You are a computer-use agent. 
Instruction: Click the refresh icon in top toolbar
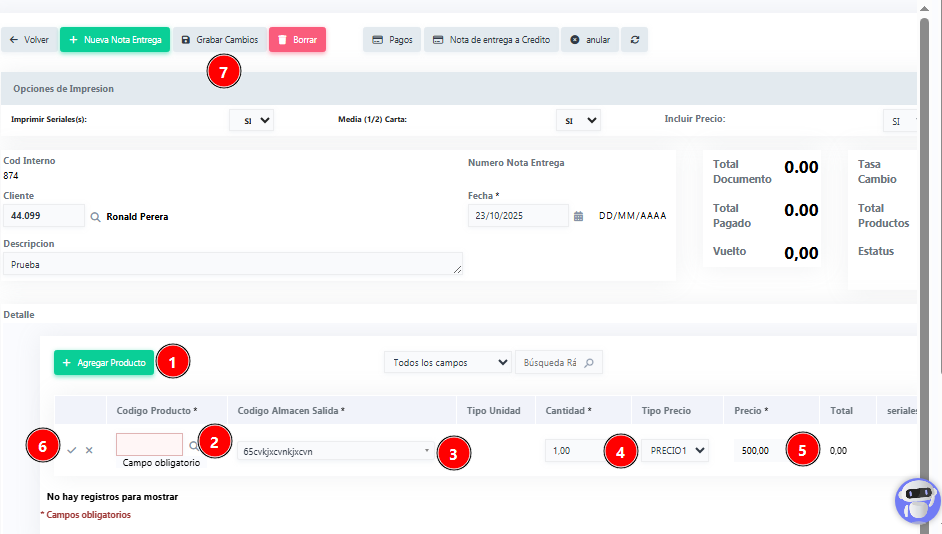pos(634,40)
